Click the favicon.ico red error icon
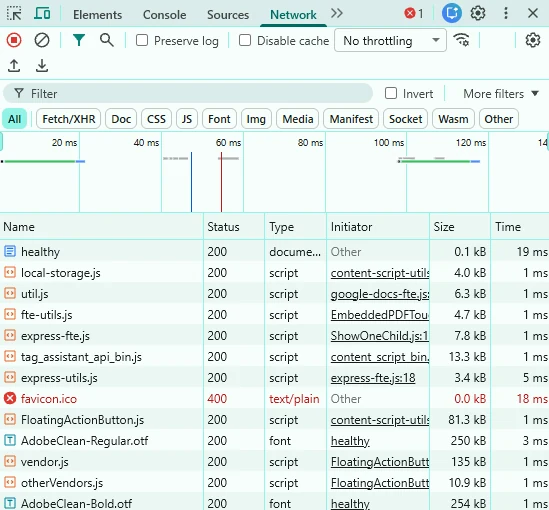 point(10,398)
